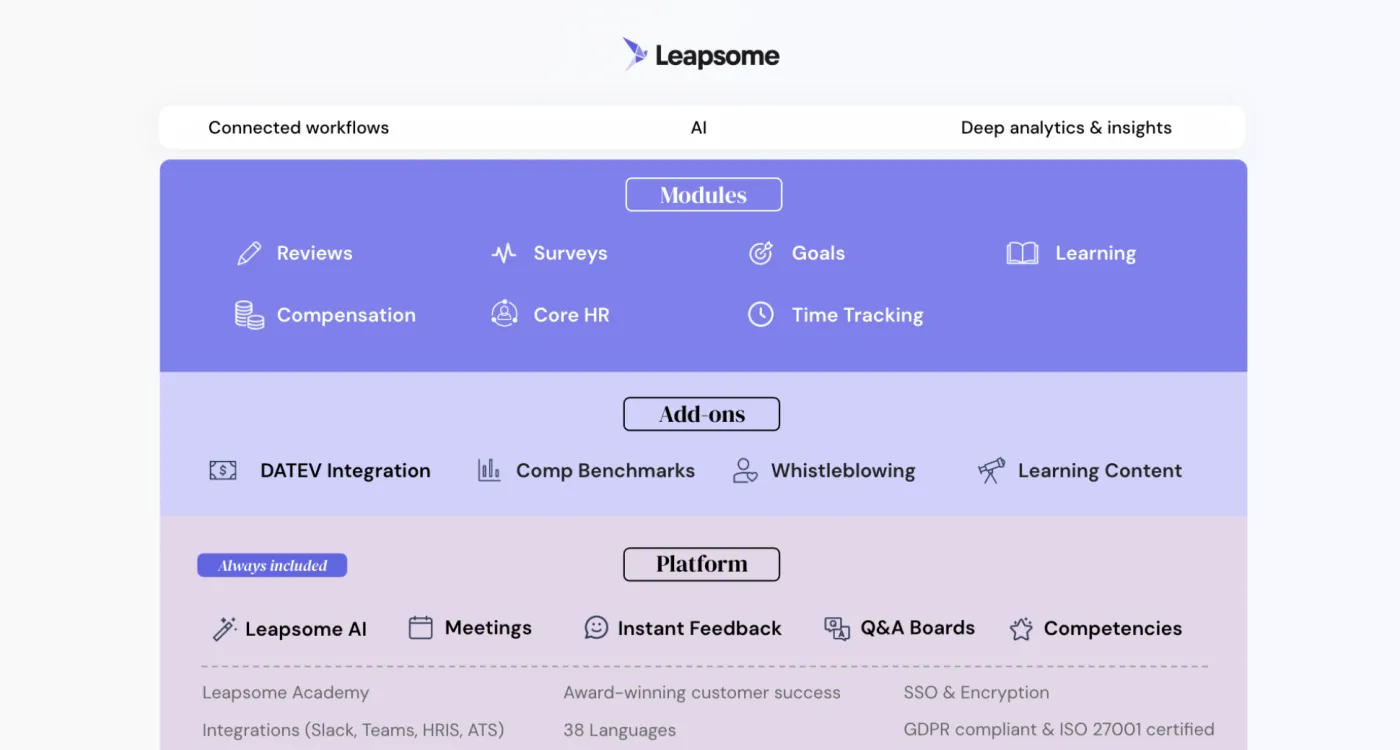Open the Core HR module label

click(571, 314)
